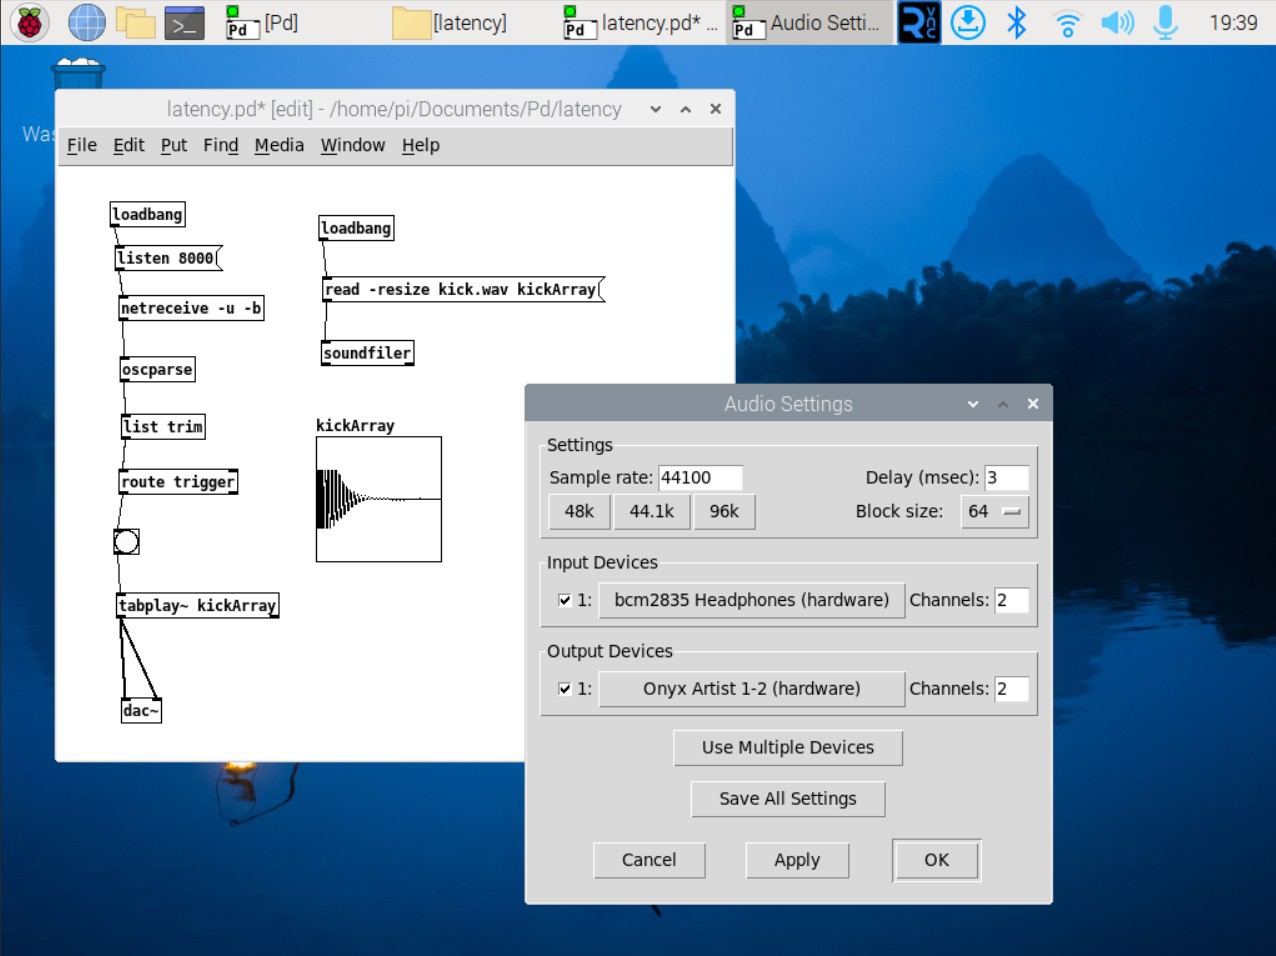Launch the web browser globe icon

point(86,22)
